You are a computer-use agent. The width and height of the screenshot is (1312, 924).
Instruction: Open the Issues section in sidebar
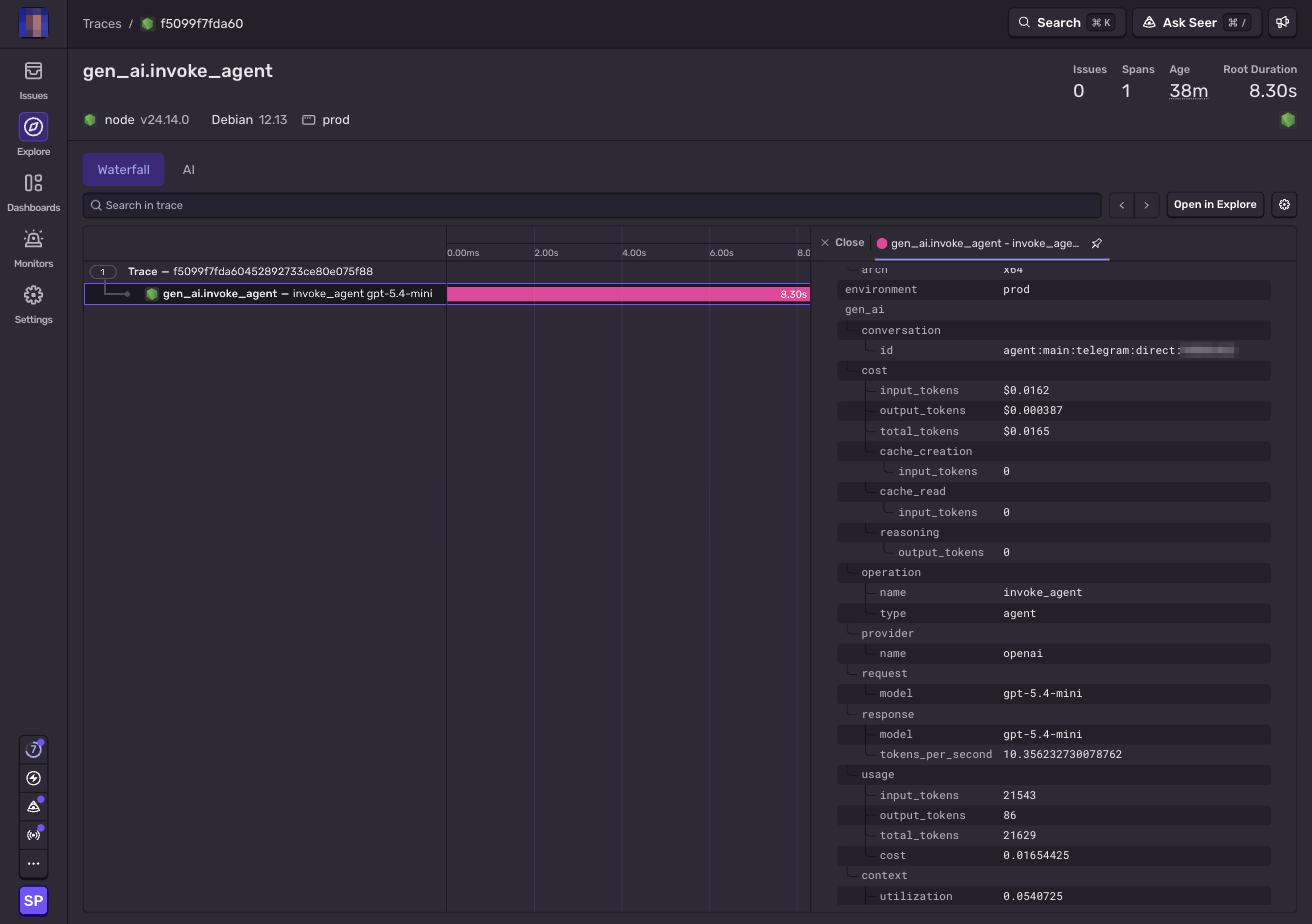(33, 80)
